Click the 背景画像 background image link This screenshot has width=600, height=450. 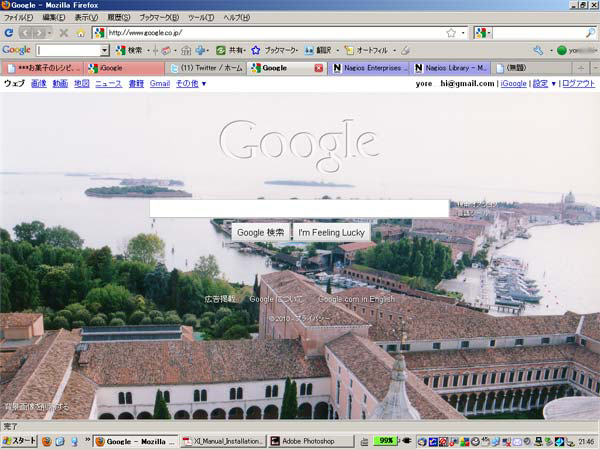point(37,406)
